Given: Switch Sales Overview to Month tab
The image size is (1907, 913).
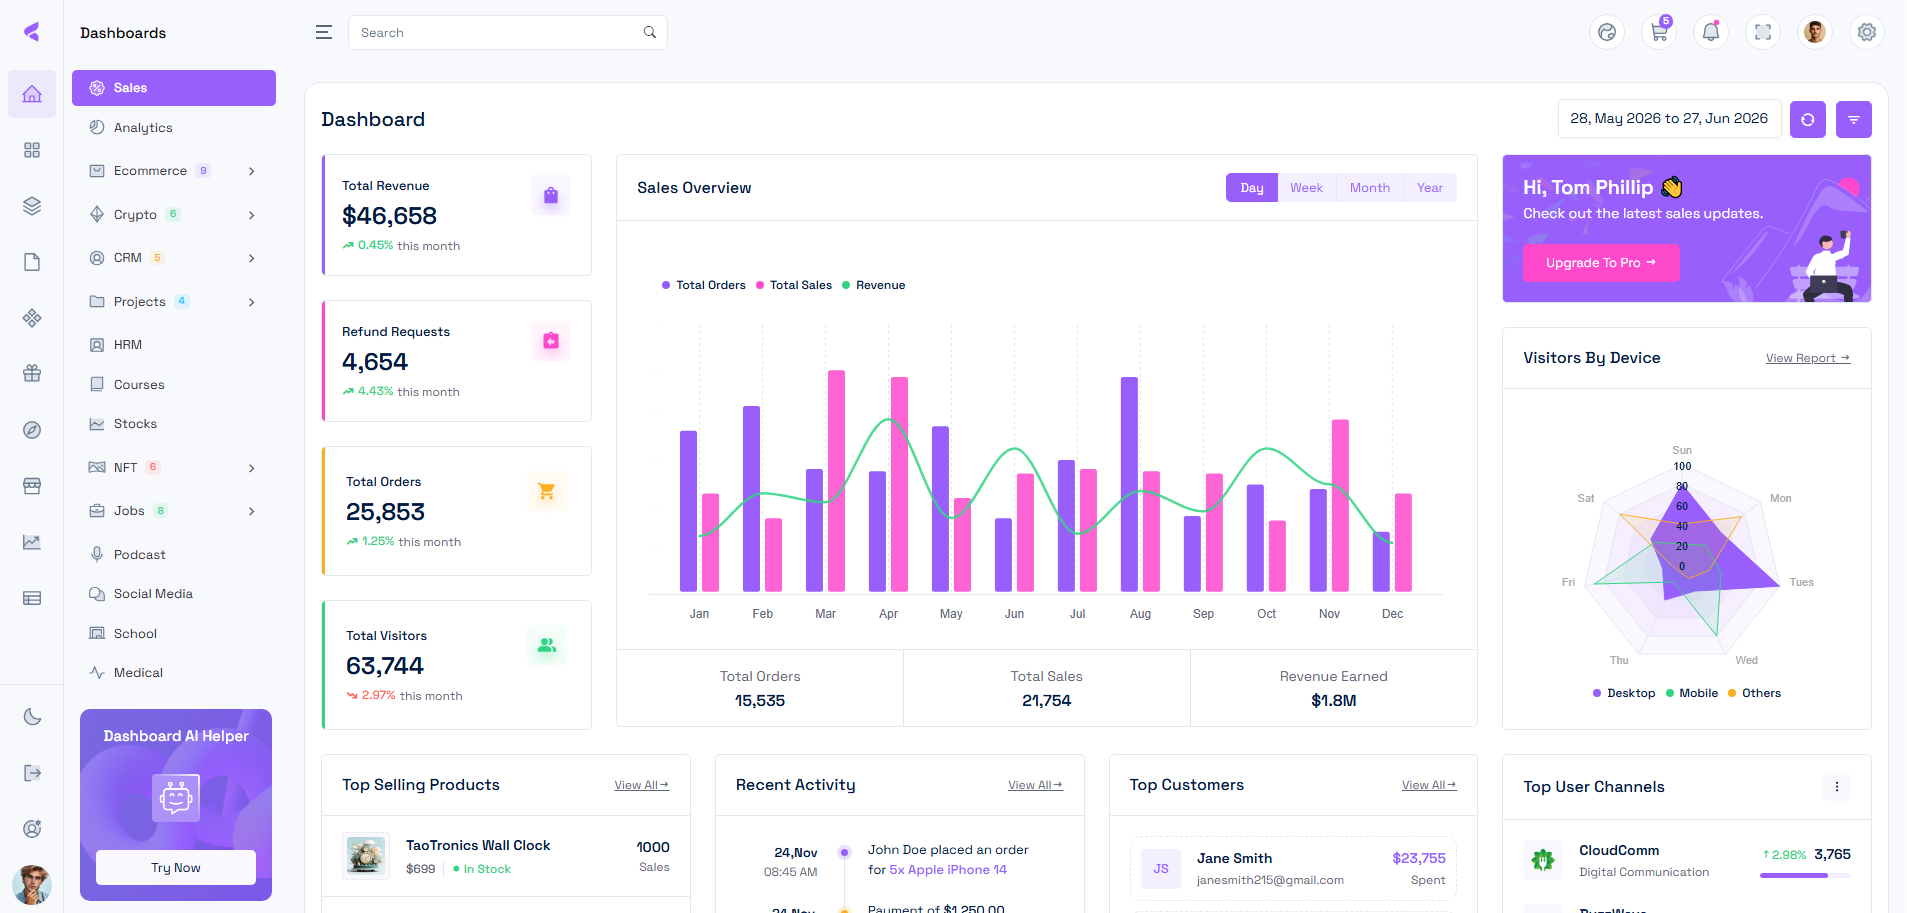Looking at the screenshot, I should pyautogui.click(x=1370, y=188).
